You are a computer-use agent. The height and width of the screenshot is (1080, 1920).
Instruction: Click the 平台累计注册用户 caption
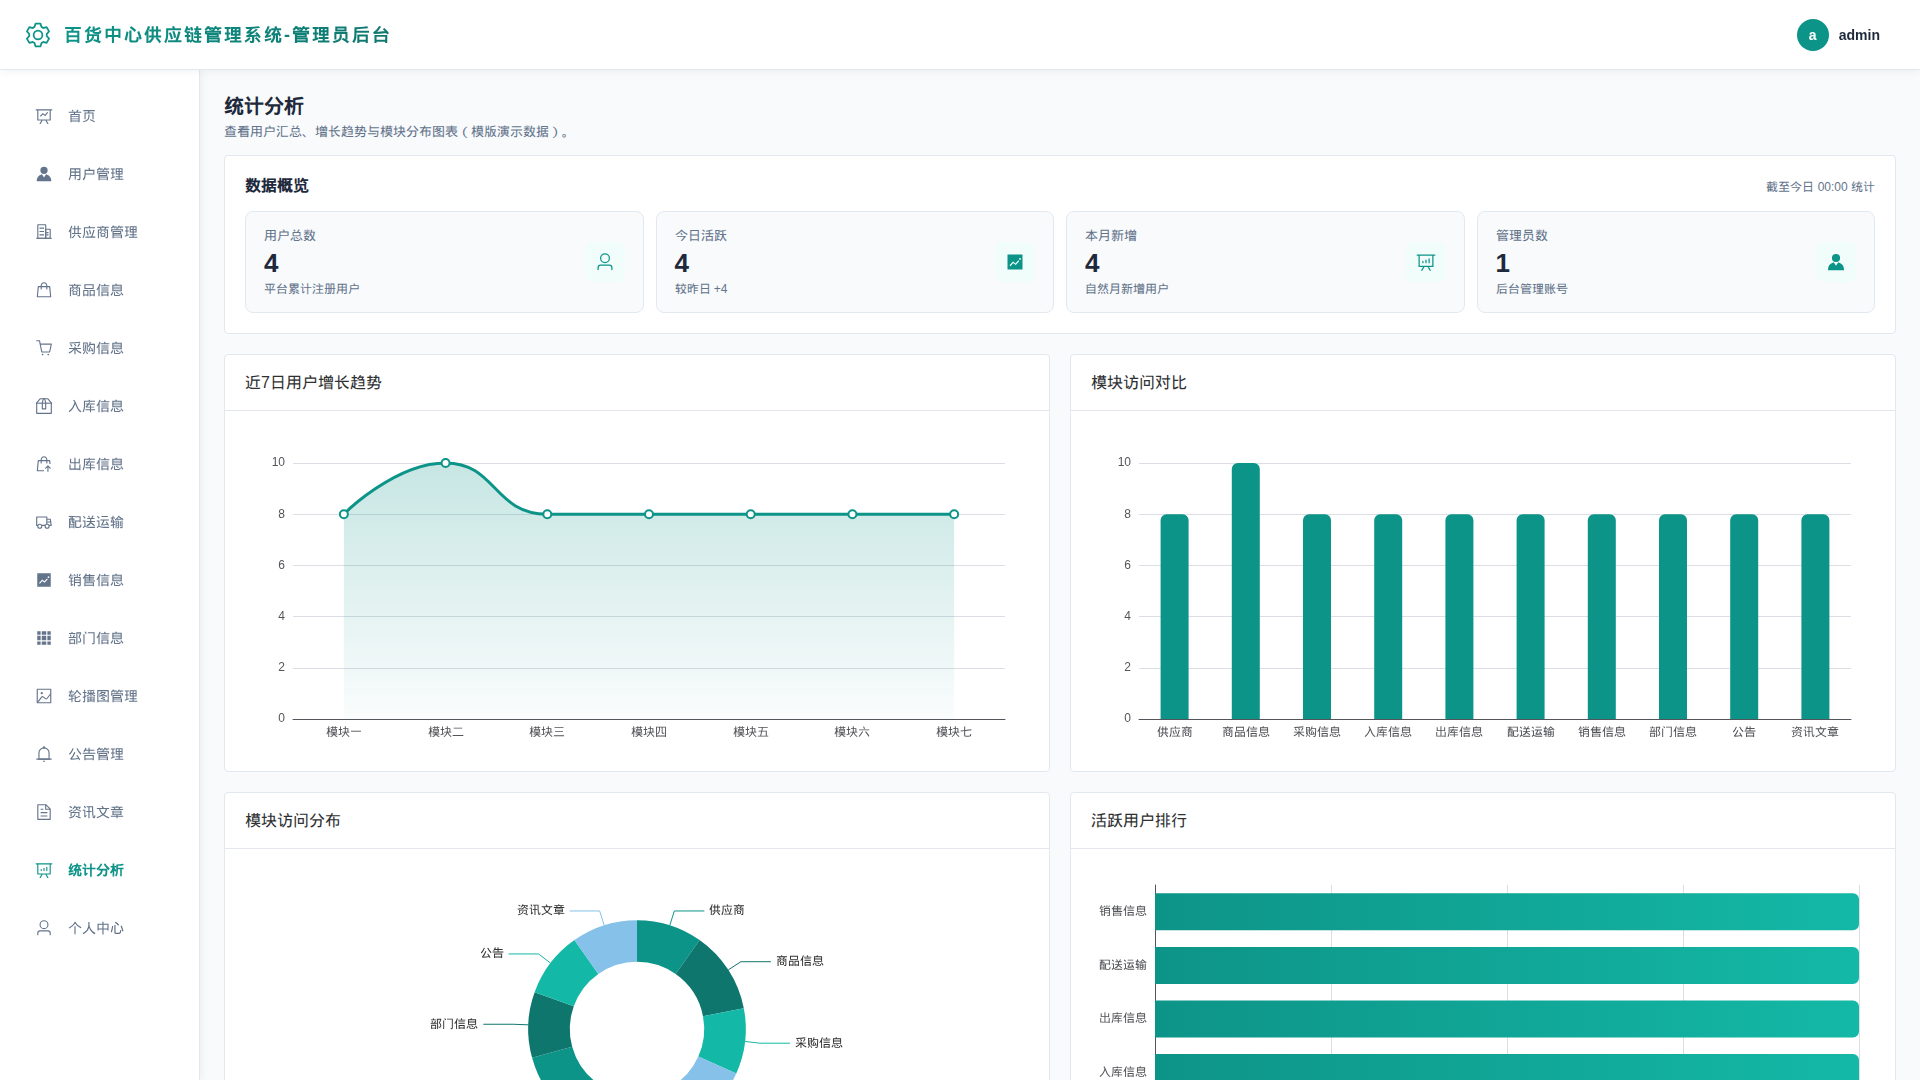tap(312, 289)
